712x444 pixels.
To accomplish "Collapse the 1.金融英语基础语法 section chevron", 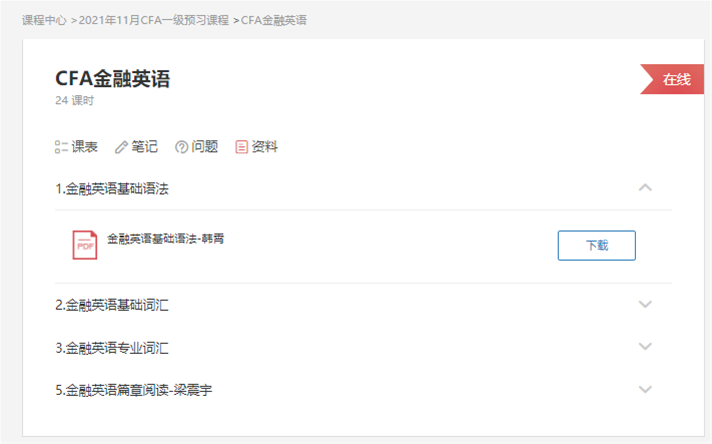I will pos(645,187).
